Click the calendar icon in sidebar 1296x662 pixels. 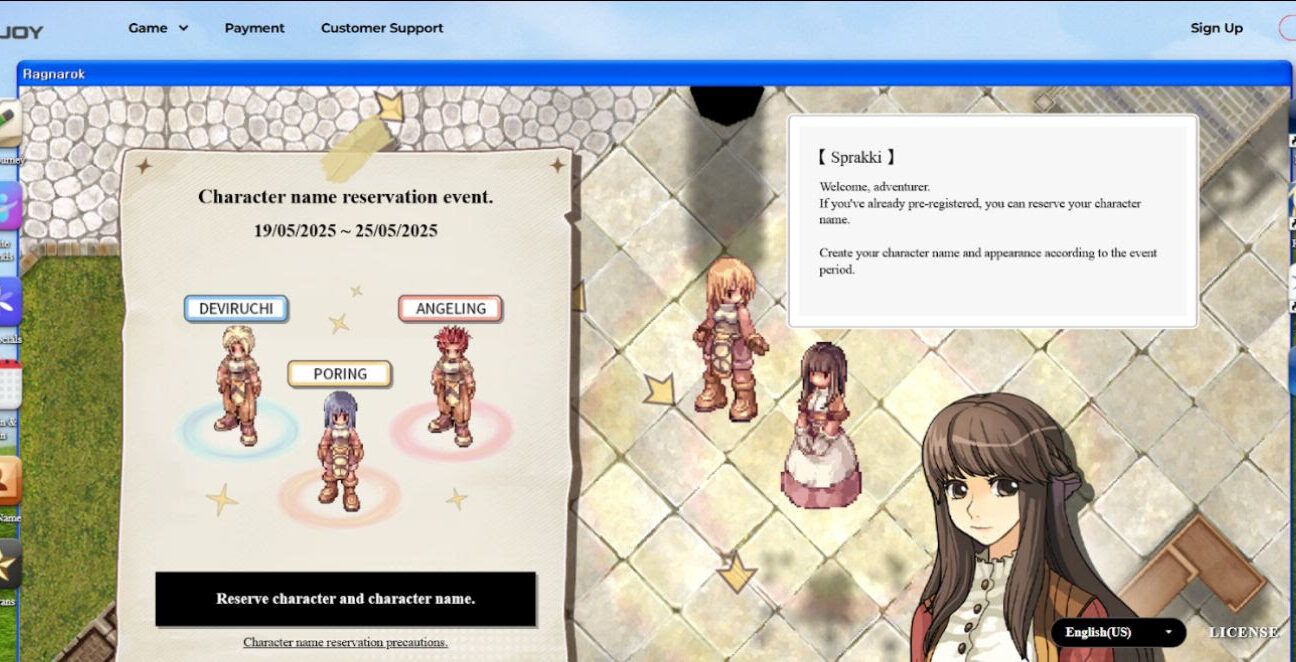click(x=9, y=385)
